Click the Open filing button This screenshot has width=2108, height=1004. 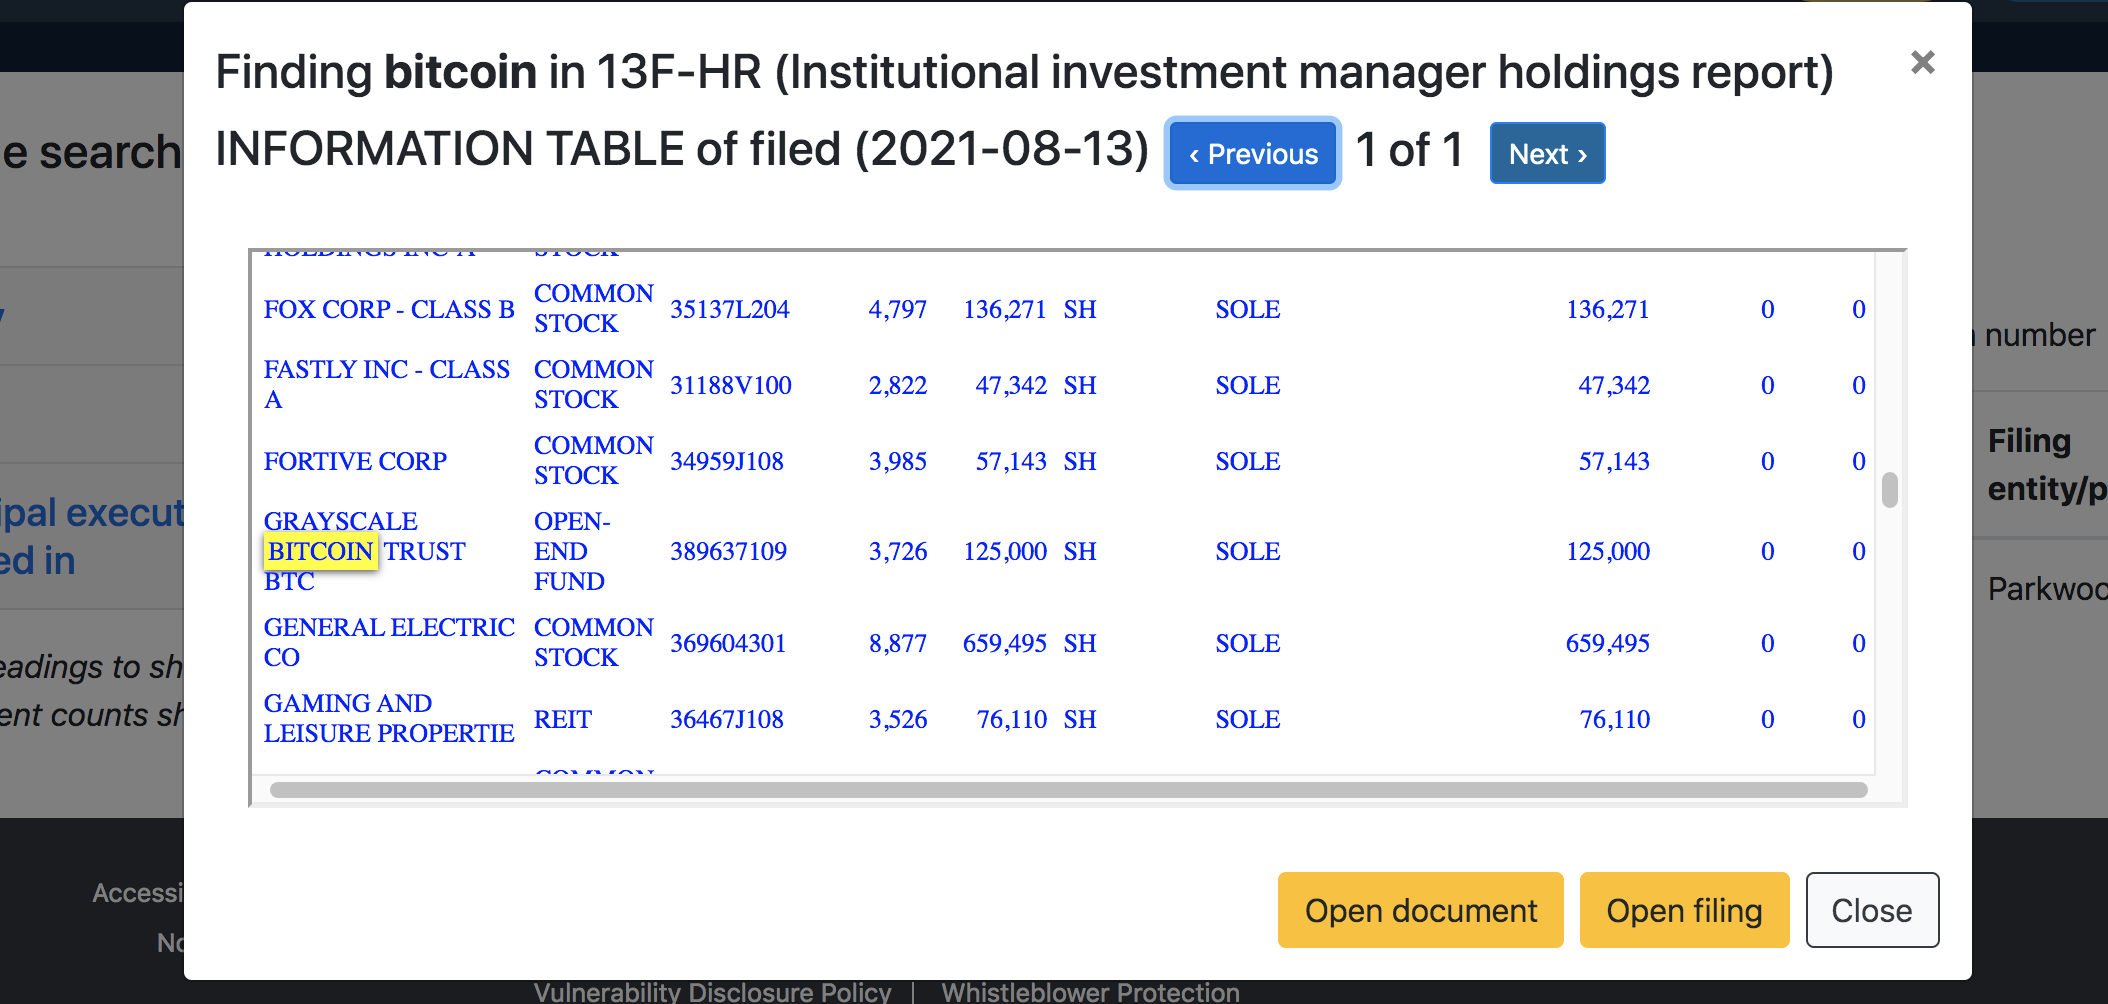pos(1684,910)
